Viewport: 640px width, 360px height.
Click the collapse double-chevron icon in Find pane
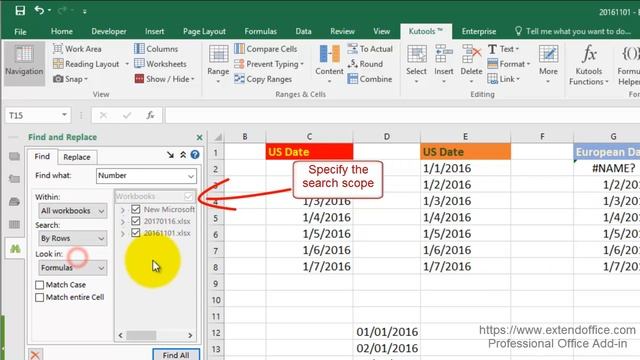pos(183,154)
